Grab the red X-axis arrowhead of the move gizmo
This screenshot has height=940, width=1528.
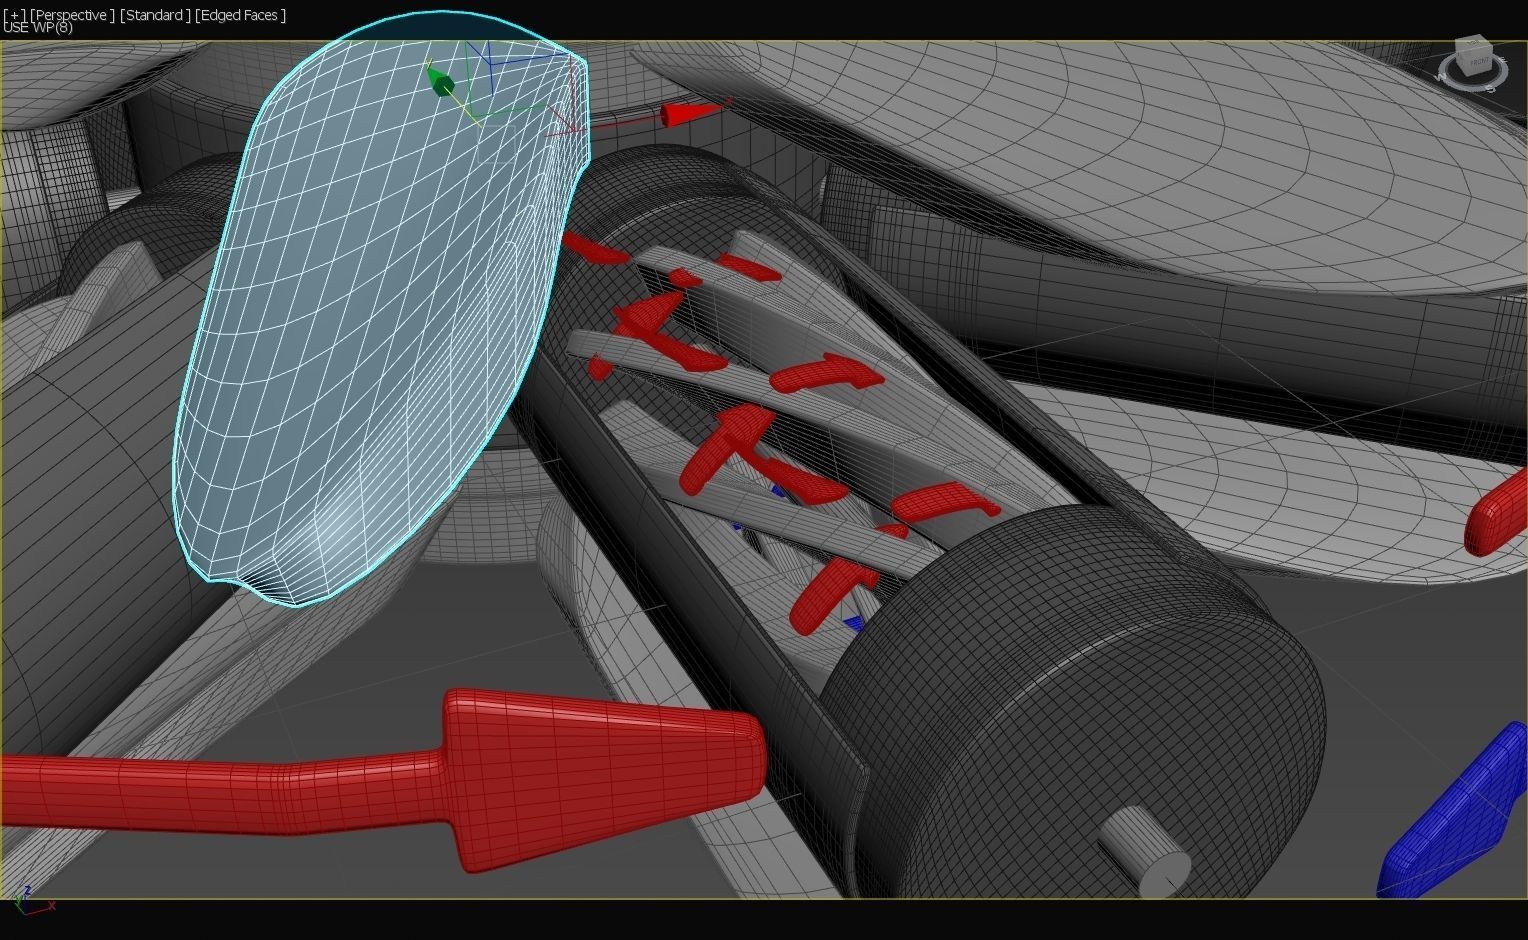pyautogui.click(x=689, y=114)
